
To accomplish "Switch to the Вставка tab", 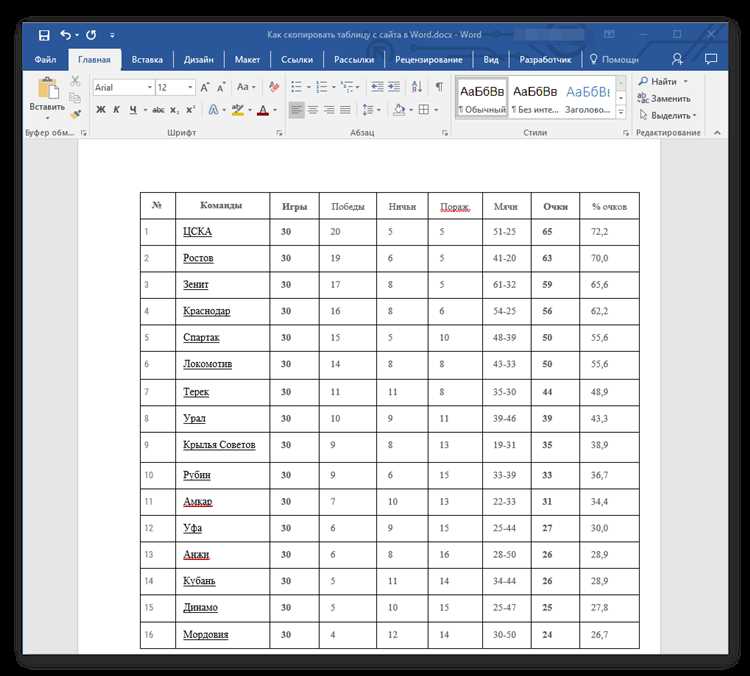I will (x=147, y=60).
